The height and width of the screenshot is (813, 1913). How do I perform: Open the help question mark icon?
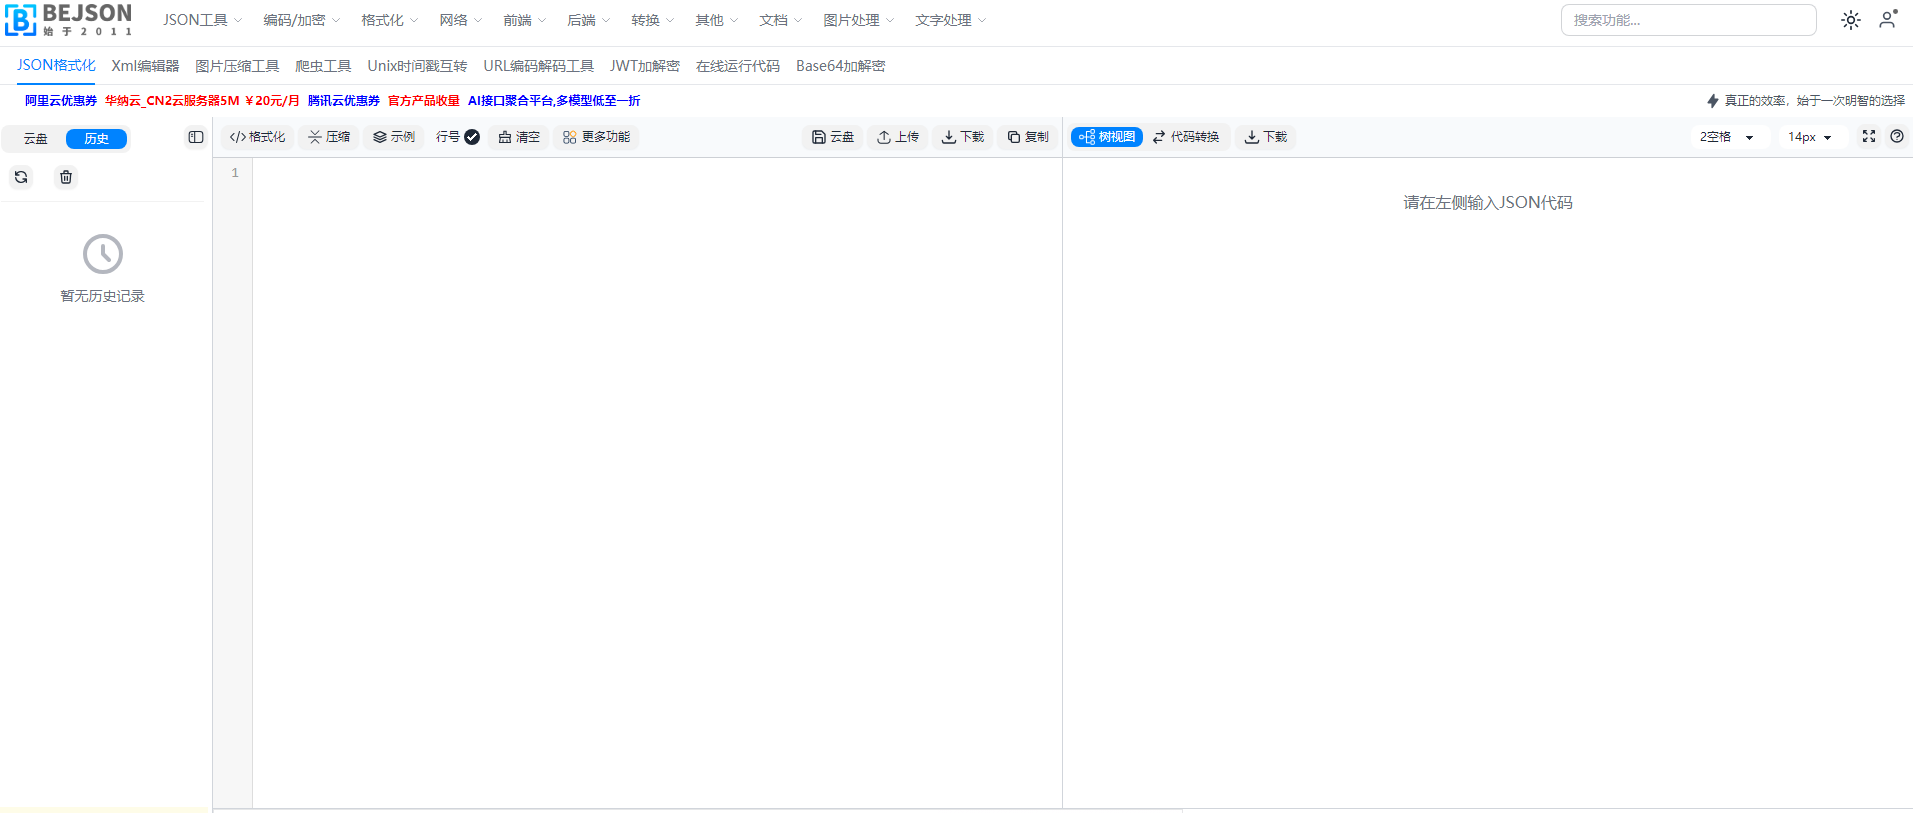[1896, 137]
